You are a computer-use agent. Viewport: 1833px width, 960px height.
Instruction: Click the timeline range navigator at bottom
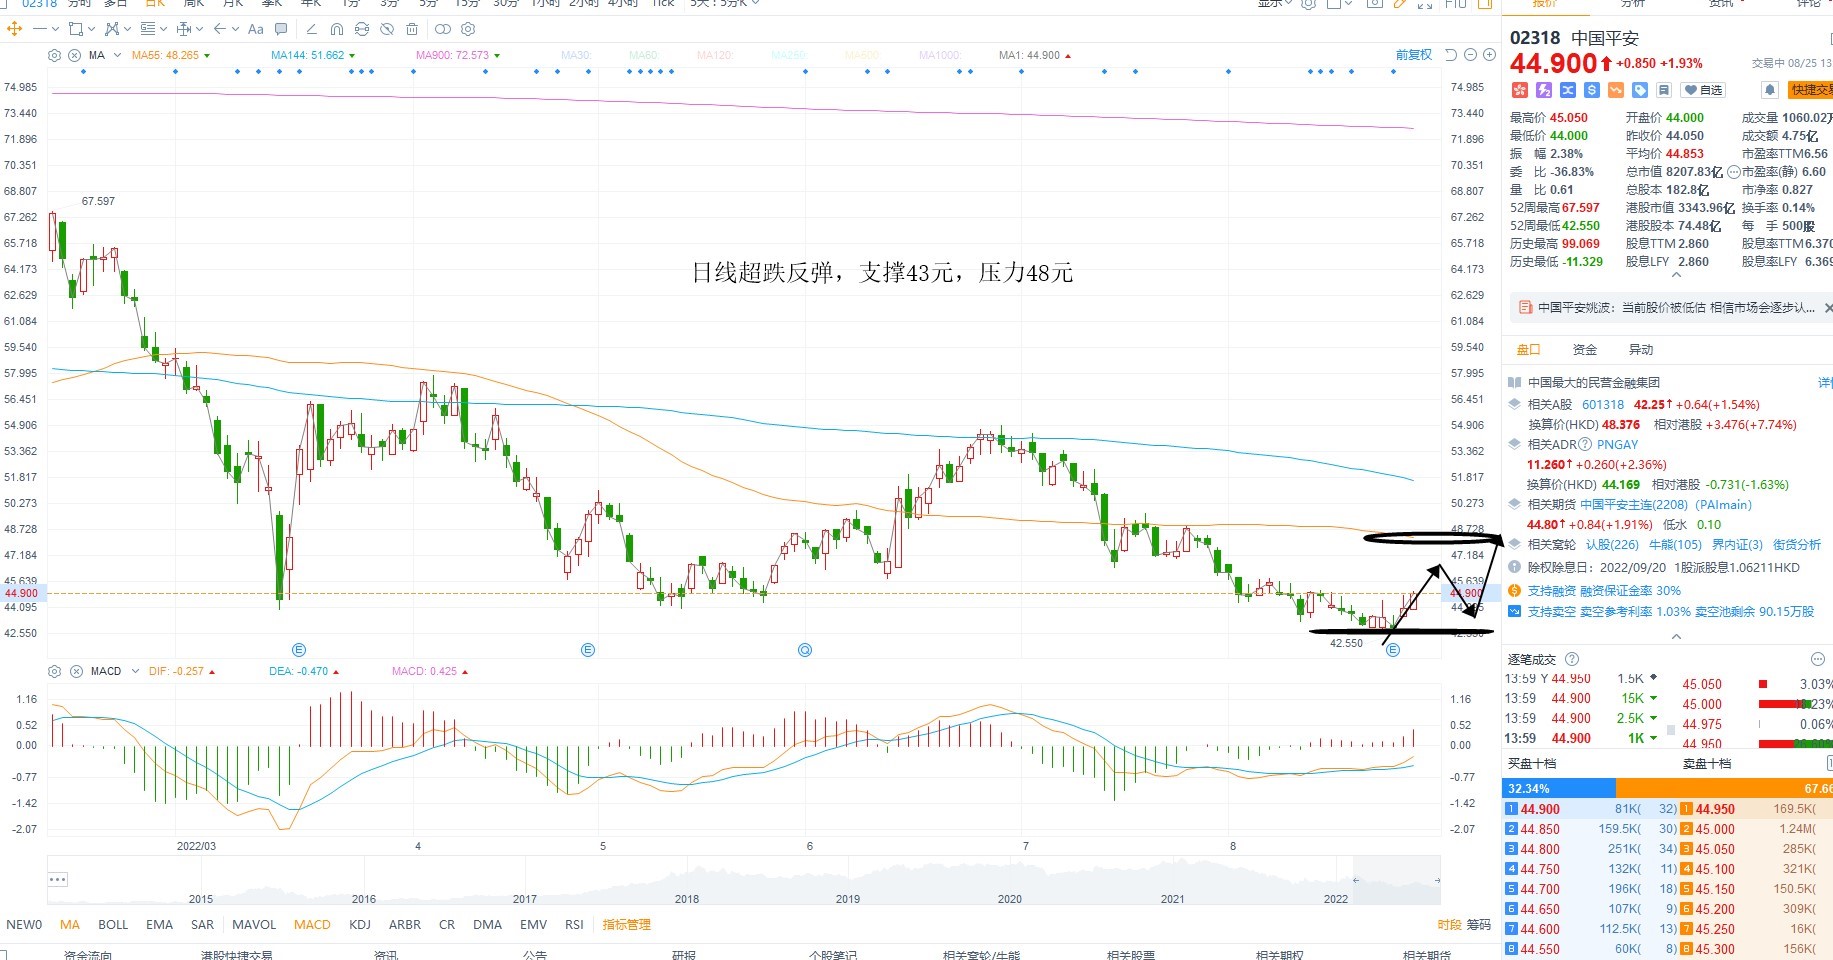pyautogui.click(x=743, y=880)
